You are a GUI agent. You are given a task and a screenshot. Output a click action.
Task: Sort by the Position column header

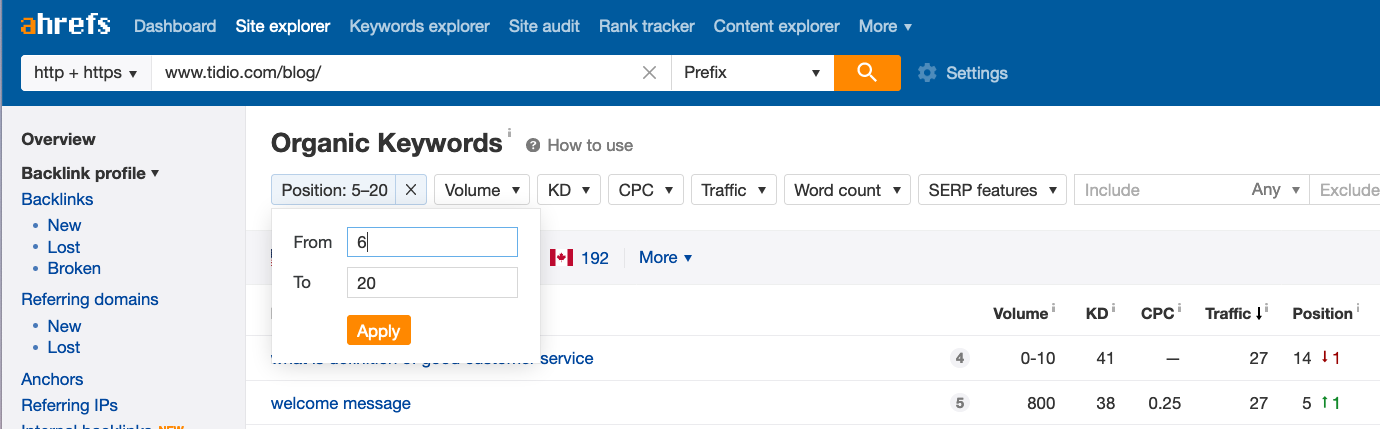point(1322,313)
